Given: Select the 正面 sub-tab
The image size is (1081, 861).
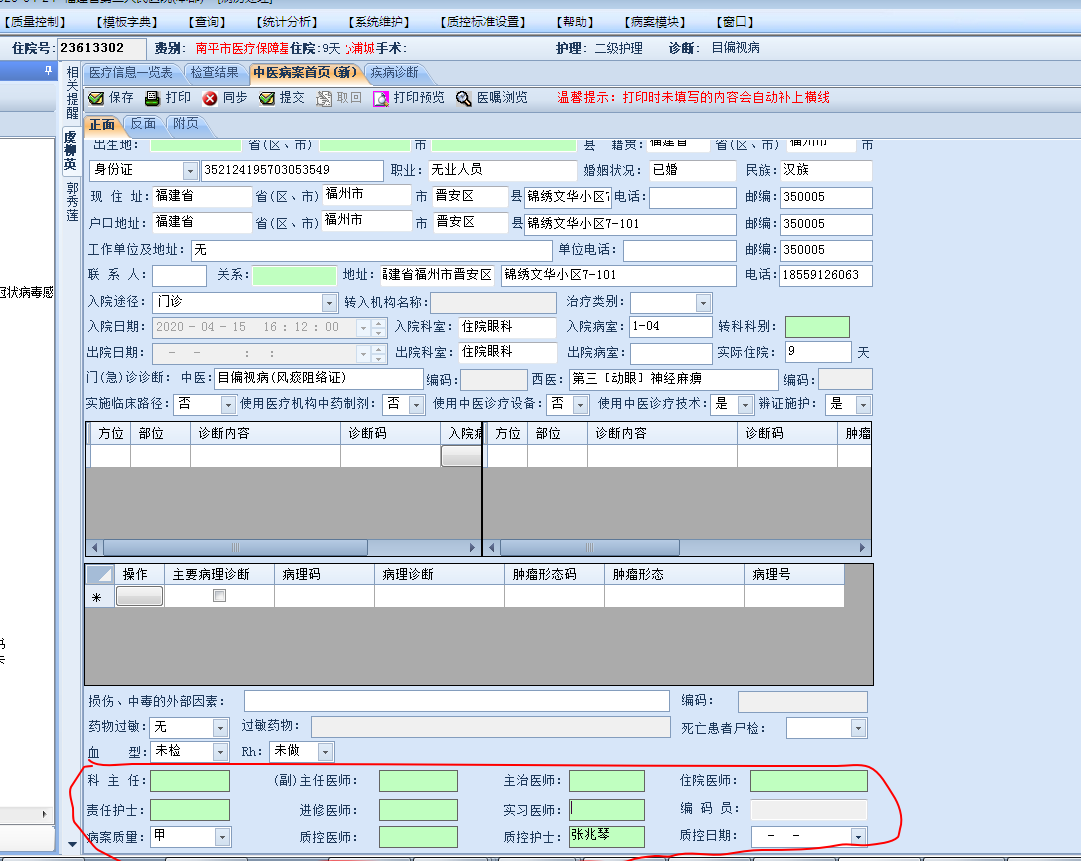Looking at the screenshot, I should (102, 125).
